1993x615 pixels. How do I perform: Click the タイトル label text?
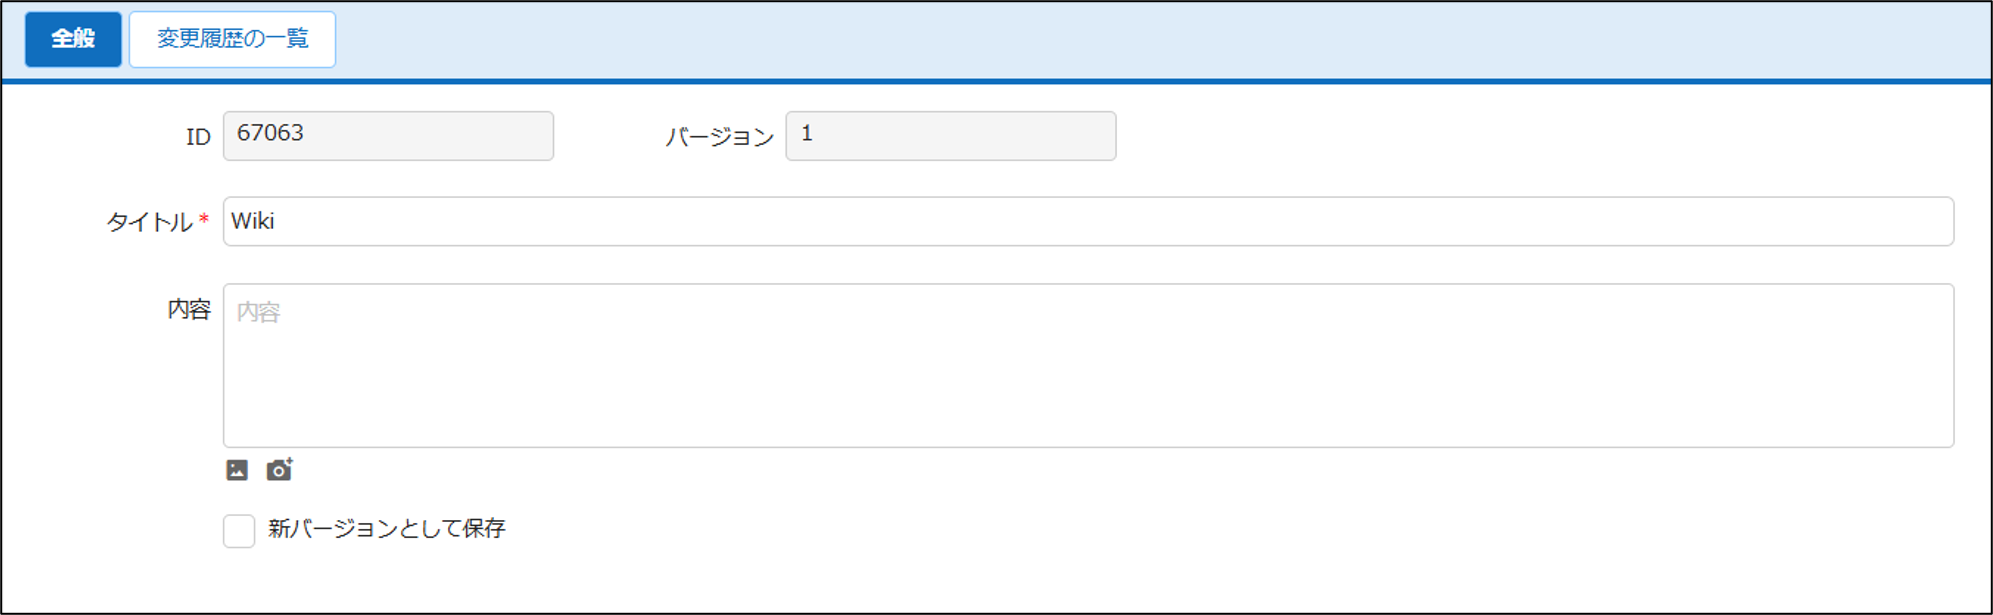(x=150, y=222)
